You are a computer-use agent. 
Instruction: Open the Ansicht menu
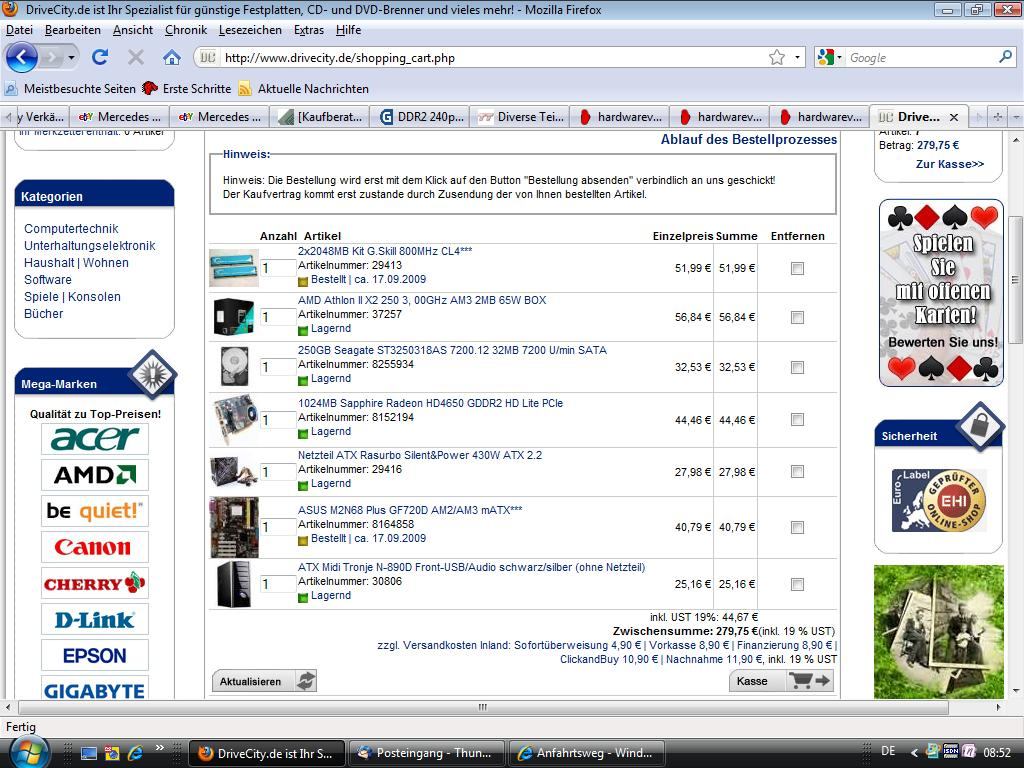coord(133,30)
